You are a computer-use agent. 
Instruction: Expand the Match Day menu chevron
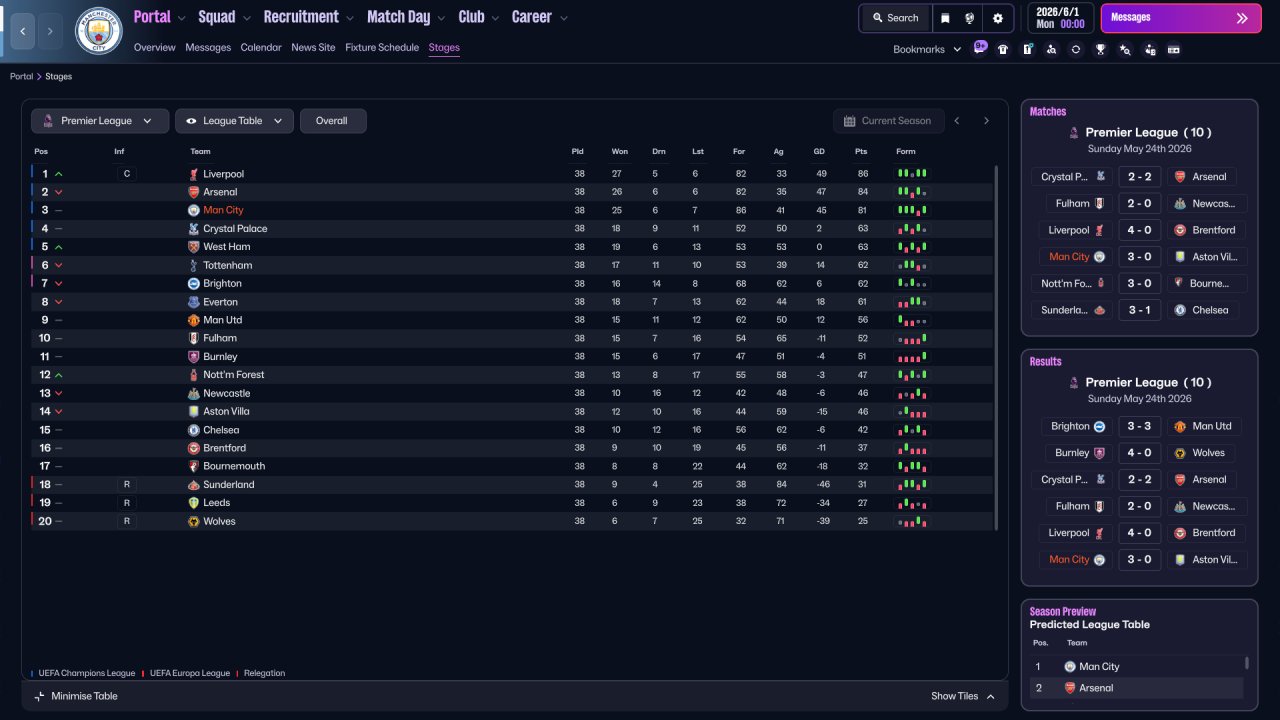[441, 18]
